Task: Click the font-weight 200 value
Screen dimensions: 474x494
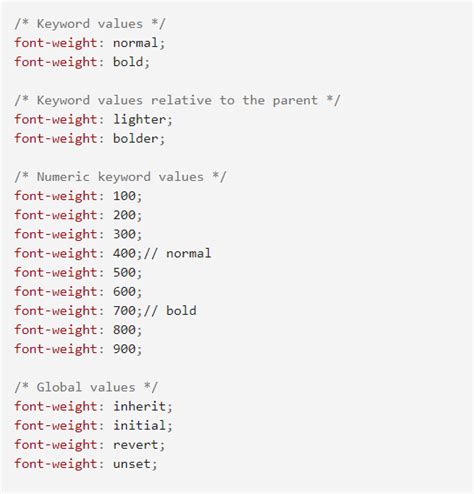Action: point(124,215)
